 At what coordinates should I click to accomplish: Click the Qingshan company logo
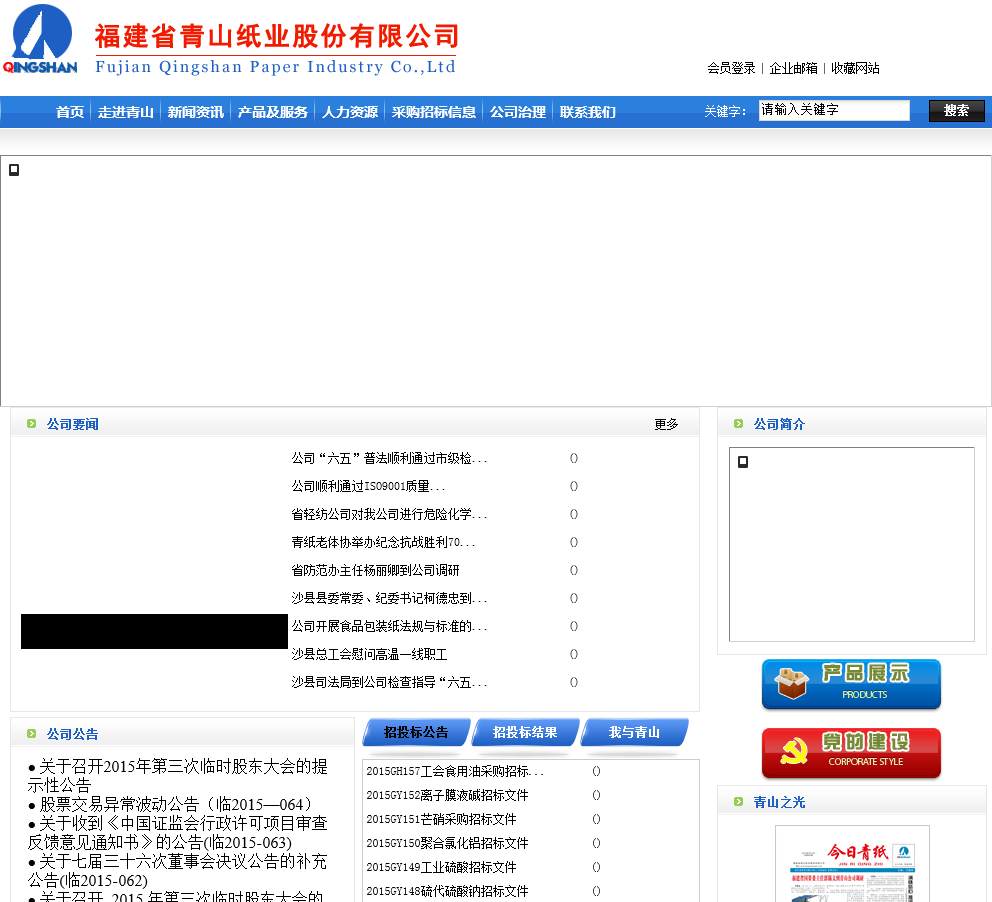[40, 39]
